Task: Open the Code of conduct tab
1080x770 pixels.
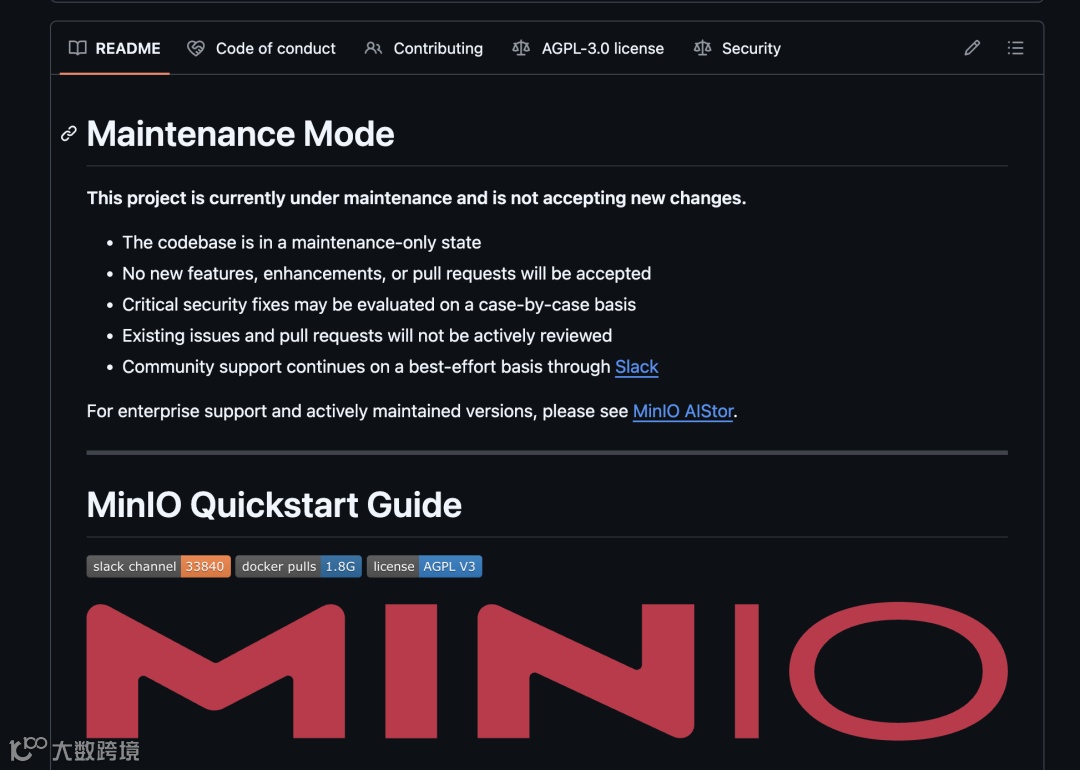Action: click(261, 48)
